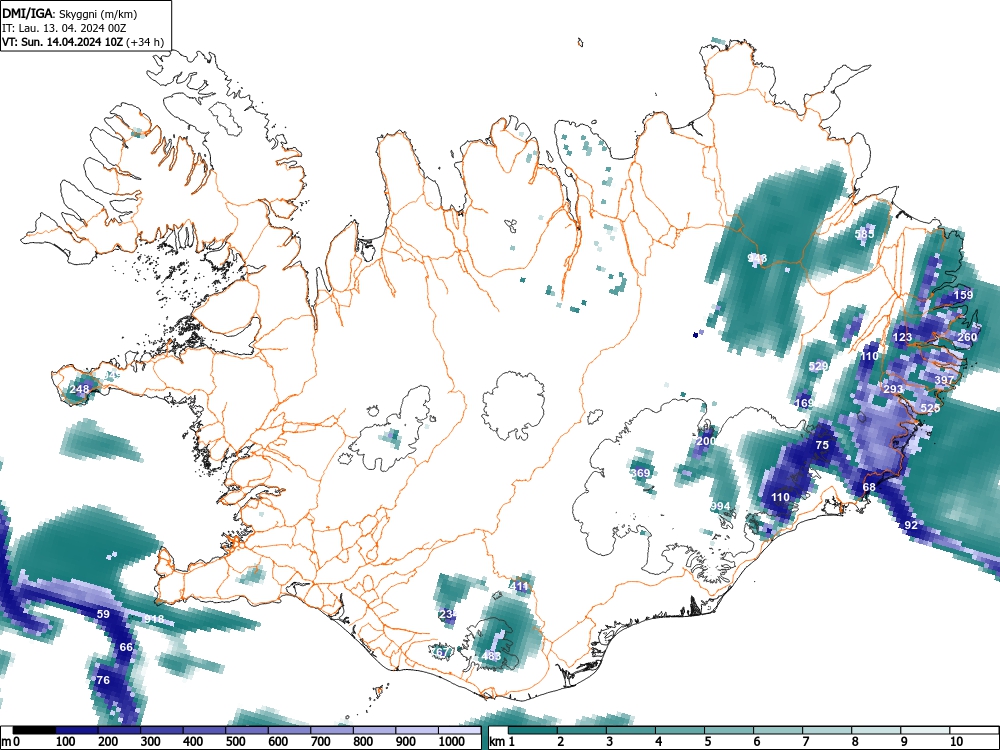Click the 68 value on the southeast coast
The width and height of the screenshot is (1000, 750).
click(x=869, y=487)
